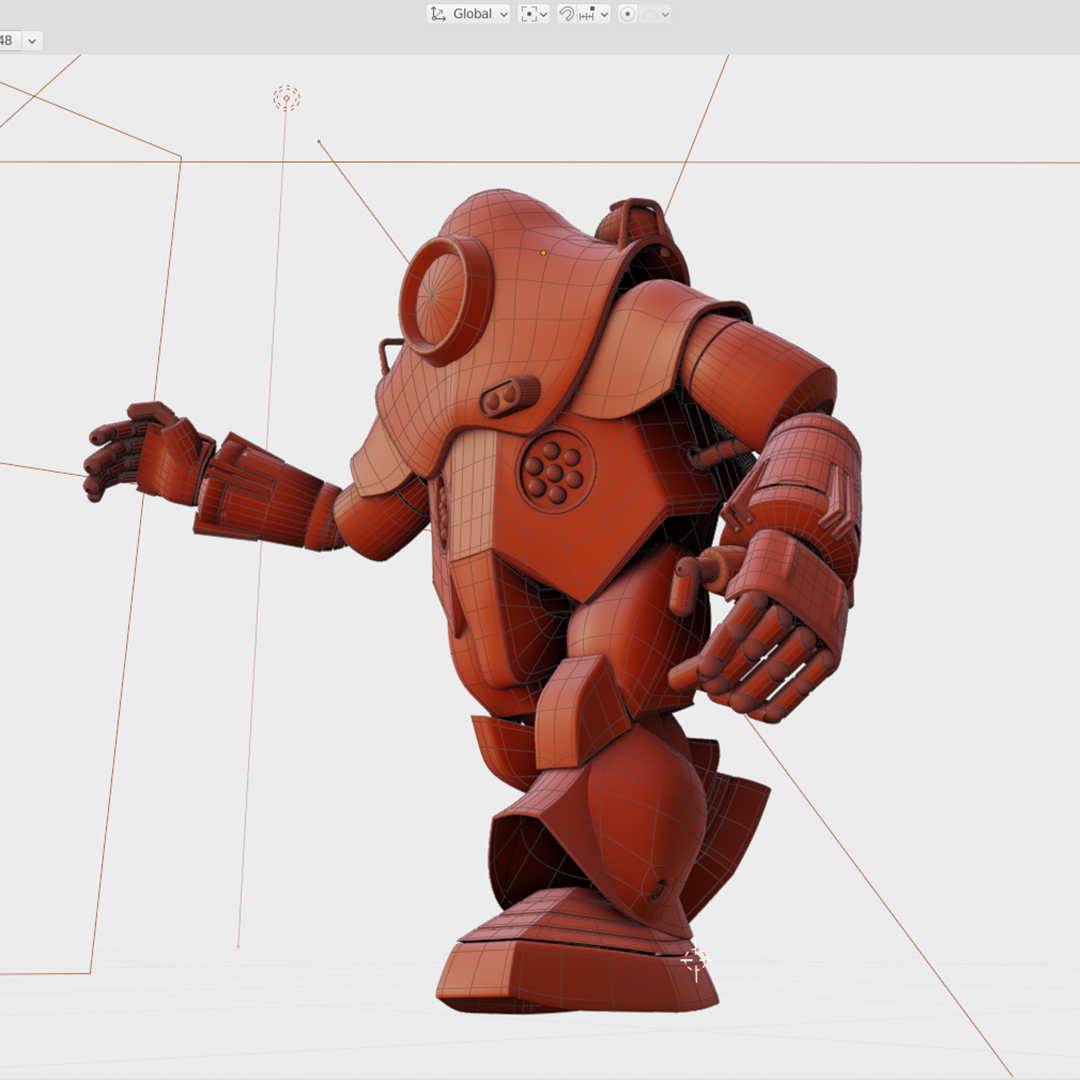Viewport: 1080px width, 1080px height.
Task: Click the snap increment icon
Action: click(587, 14)
